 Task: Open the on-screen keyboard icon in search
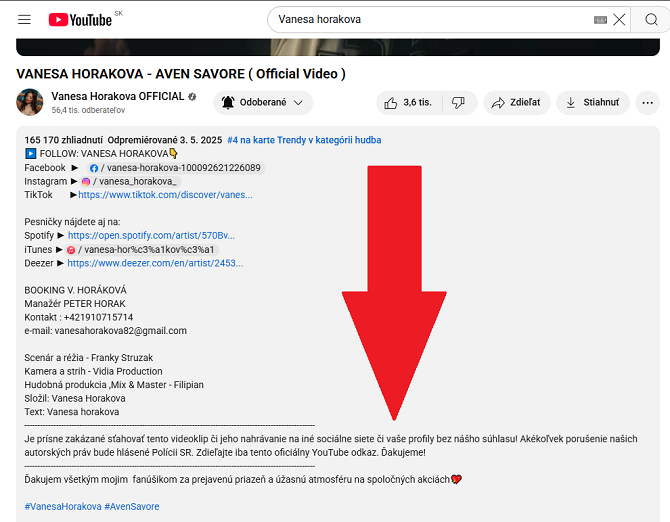(600, 20)
